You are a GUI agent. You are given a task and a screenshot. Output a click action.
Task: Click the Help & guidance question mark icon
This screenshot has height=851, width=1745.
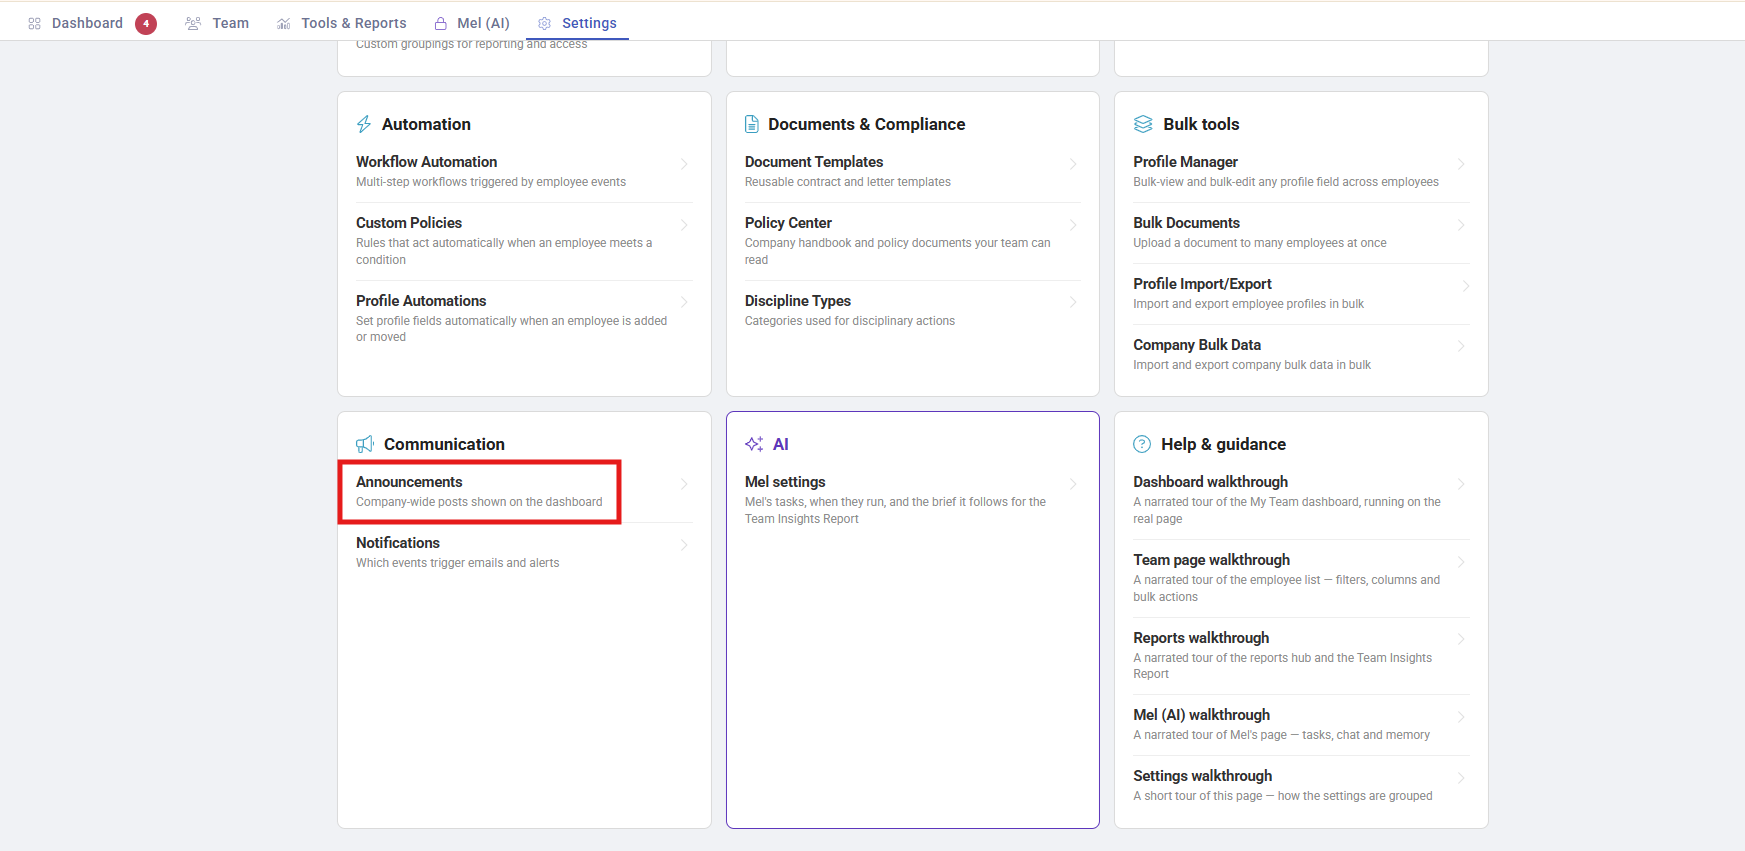(1142, 444)
